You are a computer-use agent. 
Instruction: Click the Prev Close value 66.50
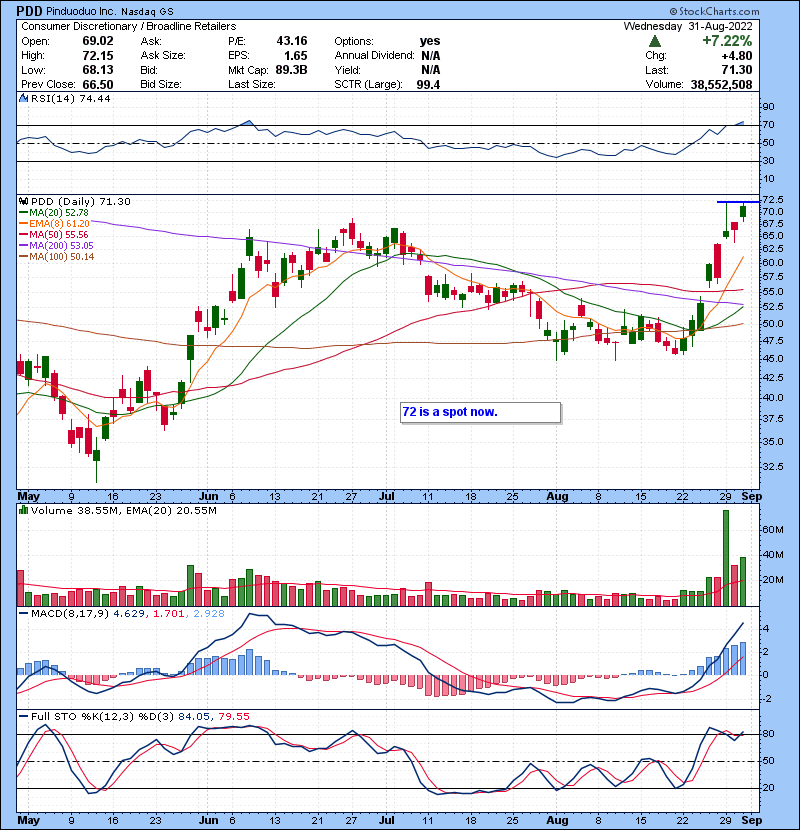[98, 84]
